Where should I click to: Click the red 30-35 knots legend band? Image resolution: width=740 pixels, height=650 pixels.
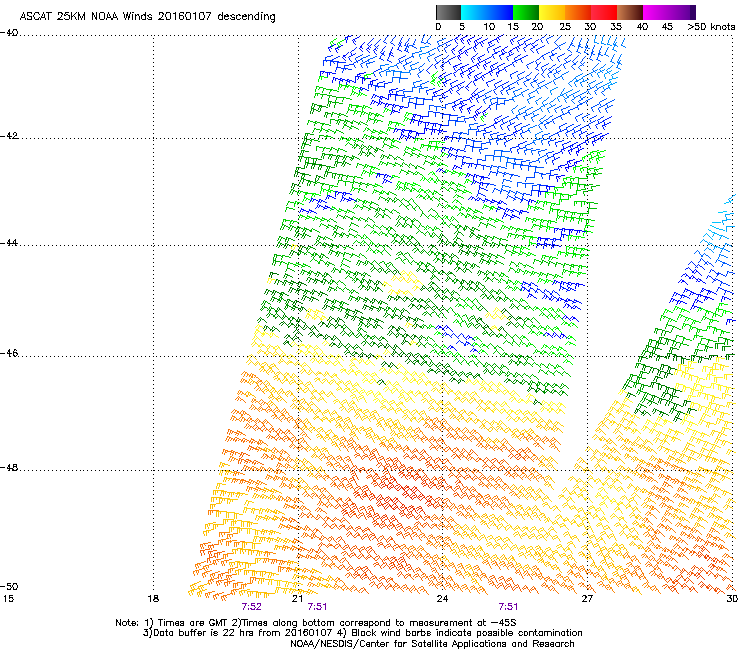coord(604,12)
